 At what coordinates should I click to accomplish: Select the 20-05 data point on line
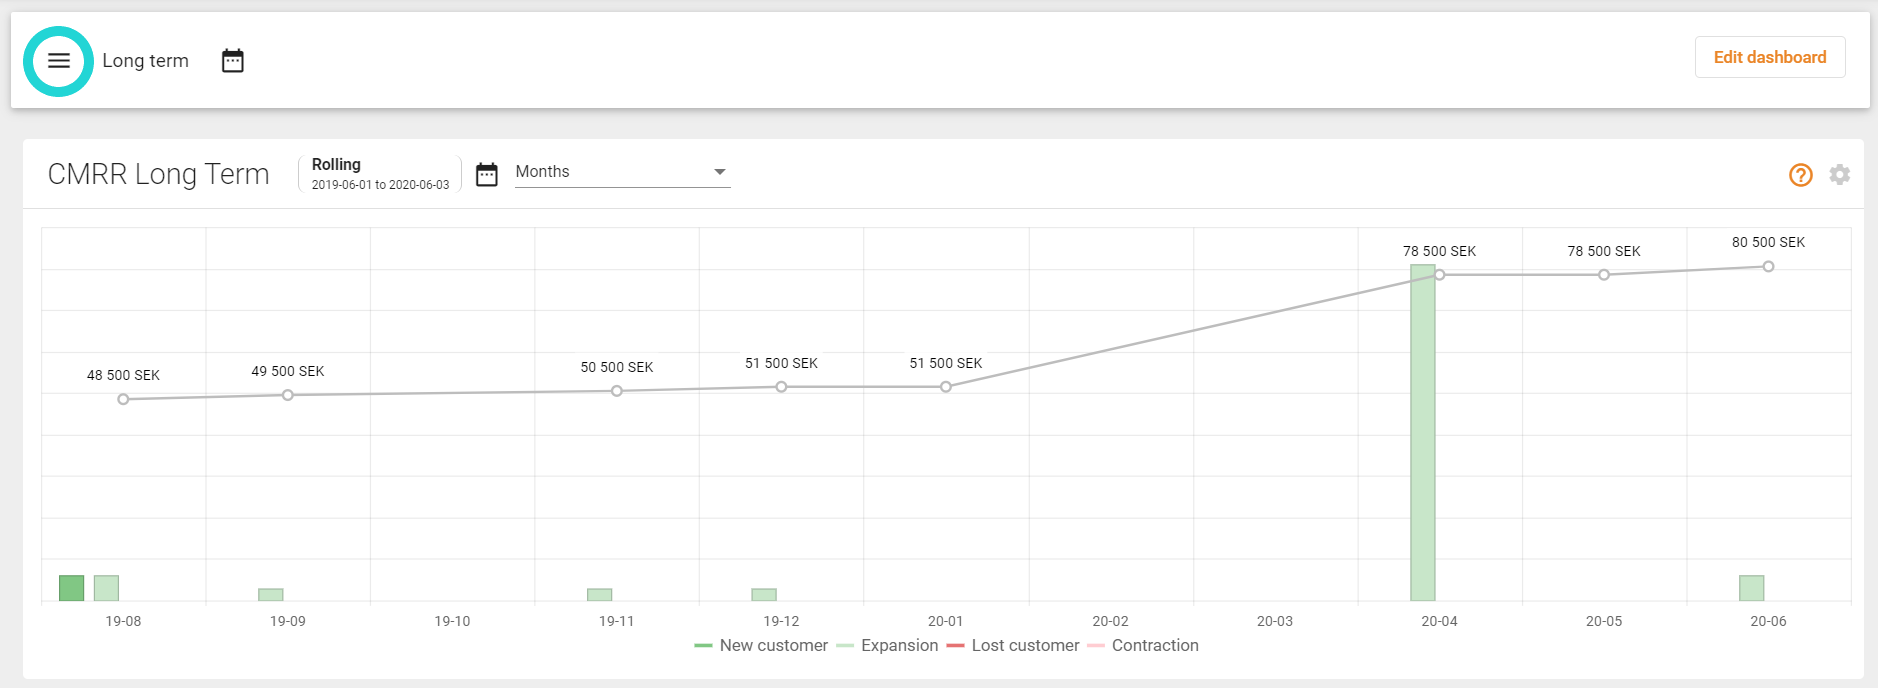(1604, 275)
